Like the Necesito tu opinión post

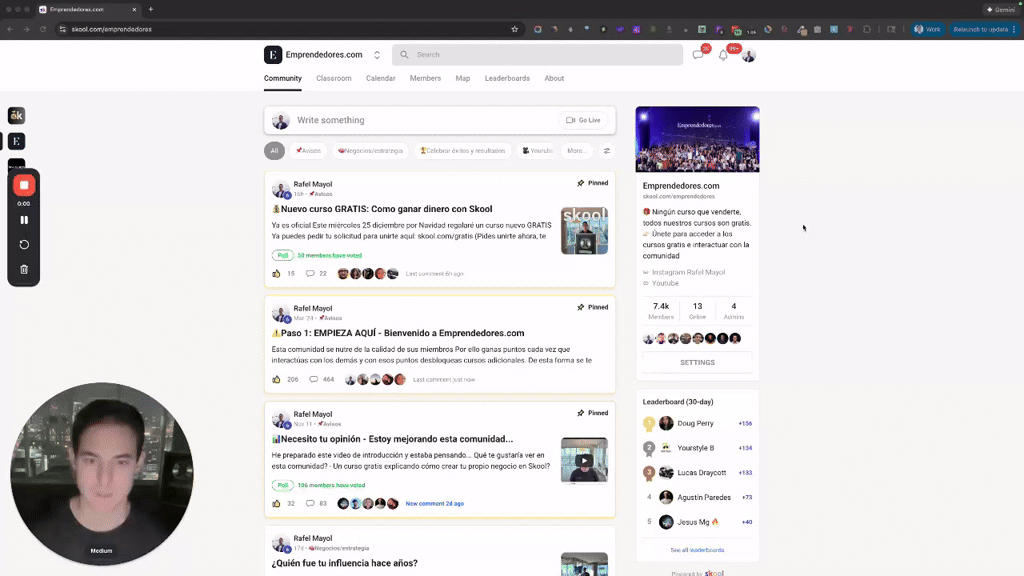point(276,504)
